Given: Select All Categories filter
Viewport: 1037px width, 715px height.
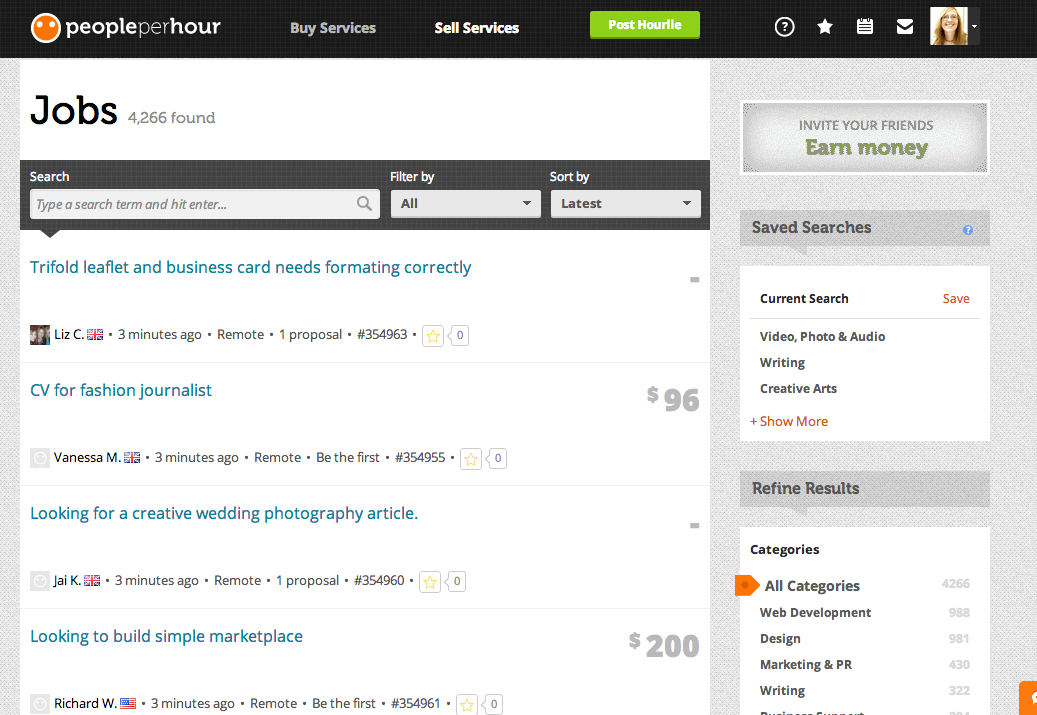Looking at the screenshot, I should point(812,585).
